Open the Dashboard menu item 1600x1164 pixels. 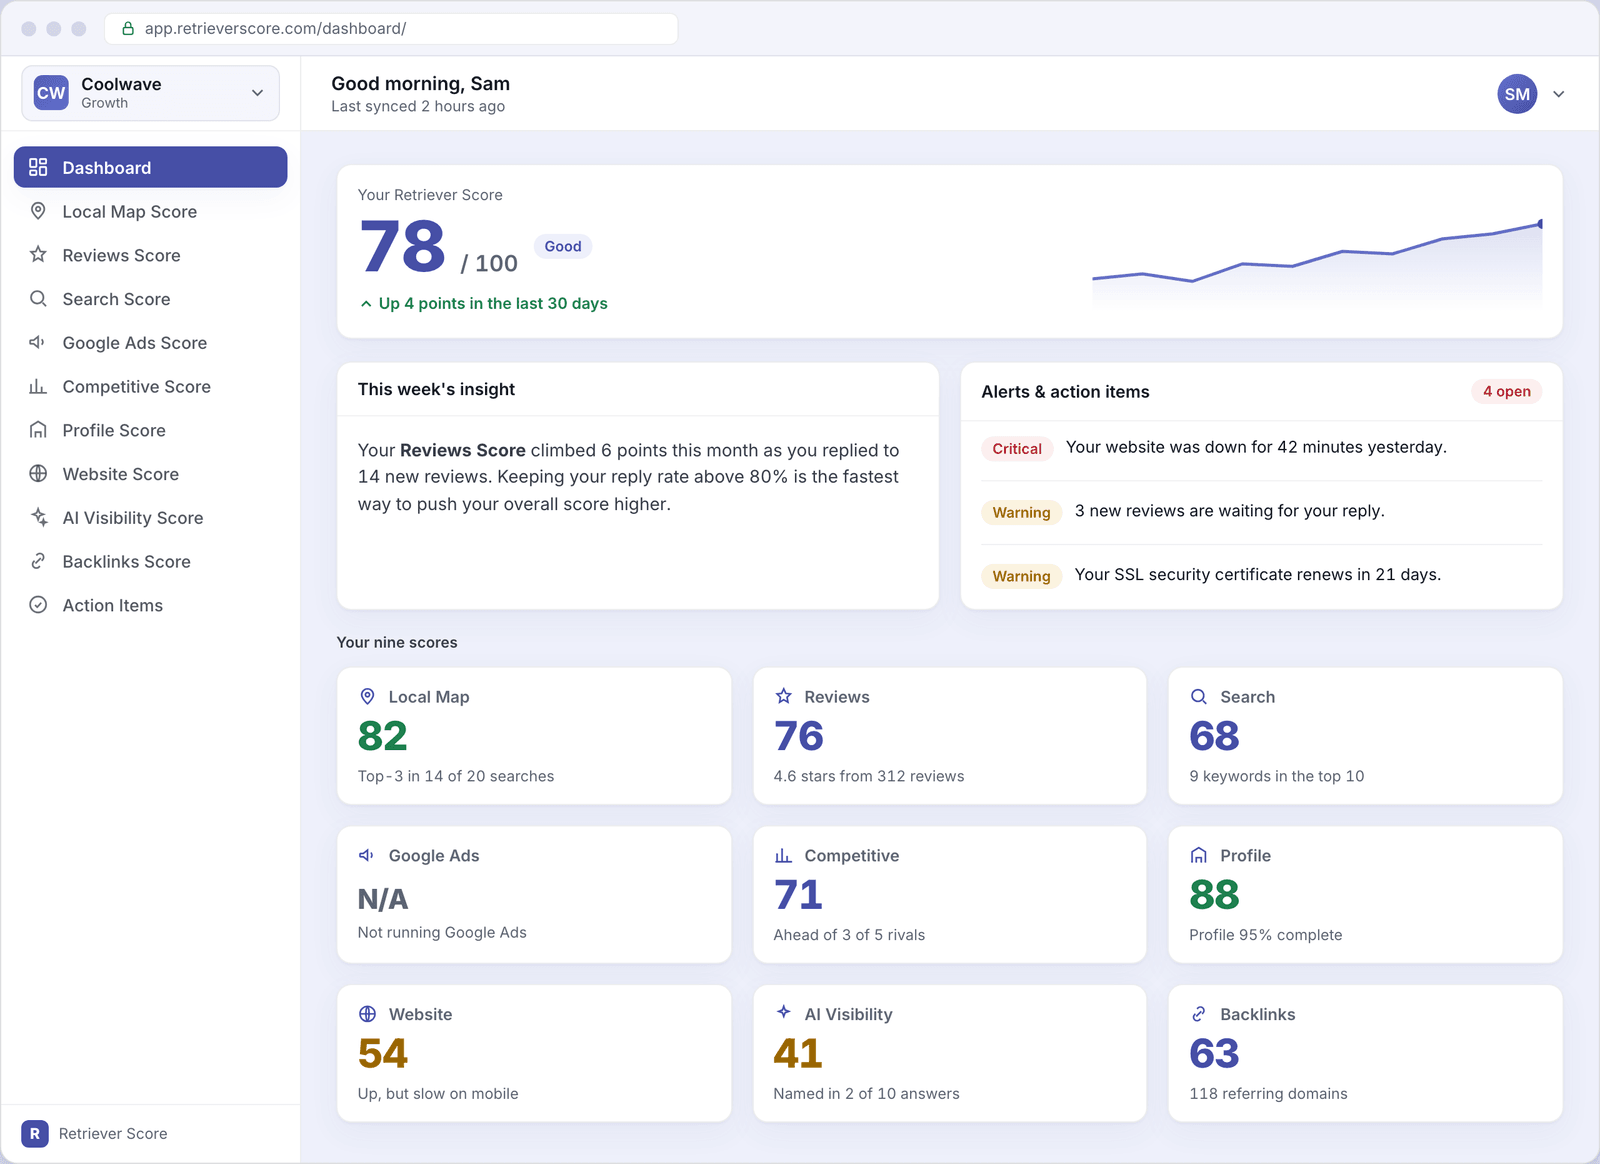150,167
